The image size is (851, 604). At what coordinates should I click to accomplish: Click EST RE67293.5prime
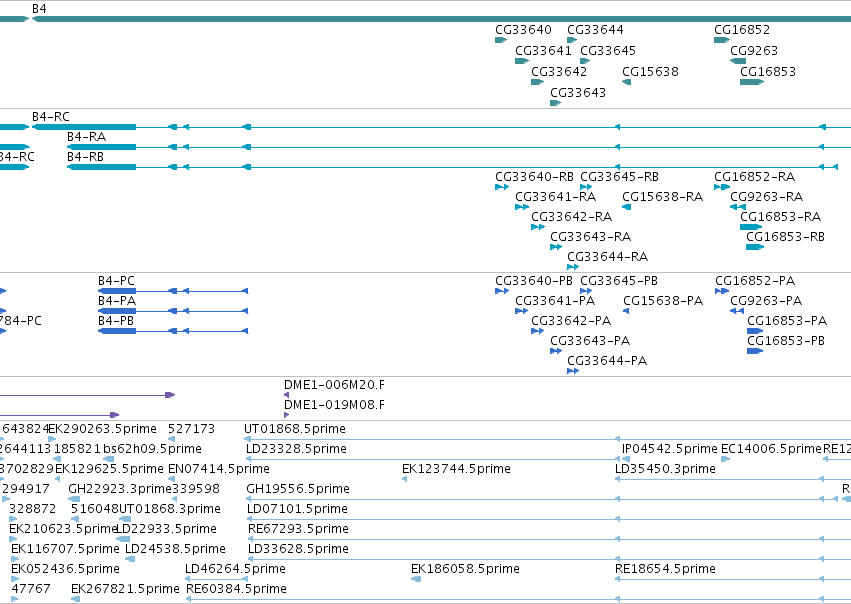[x=298, y=529]
